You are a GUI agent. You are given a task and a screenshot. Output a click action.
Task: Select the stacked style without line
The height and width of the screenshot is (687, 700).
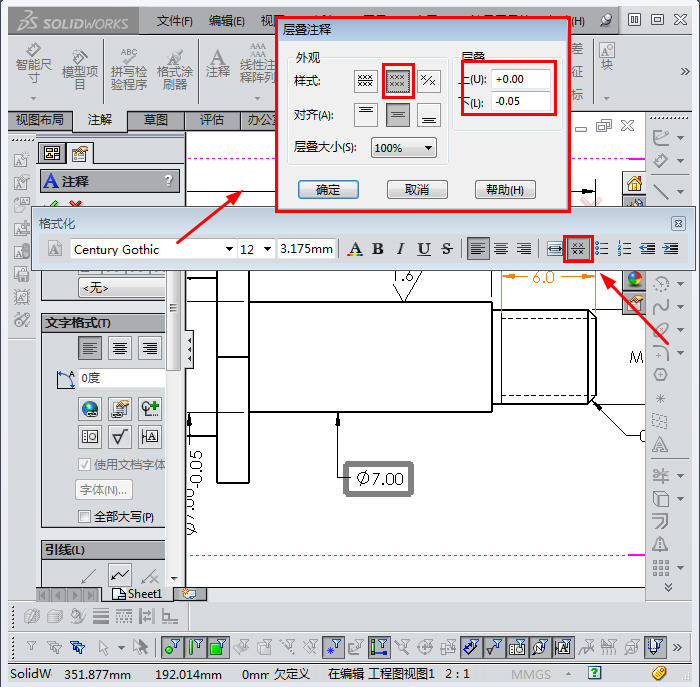tap(398, 81)
